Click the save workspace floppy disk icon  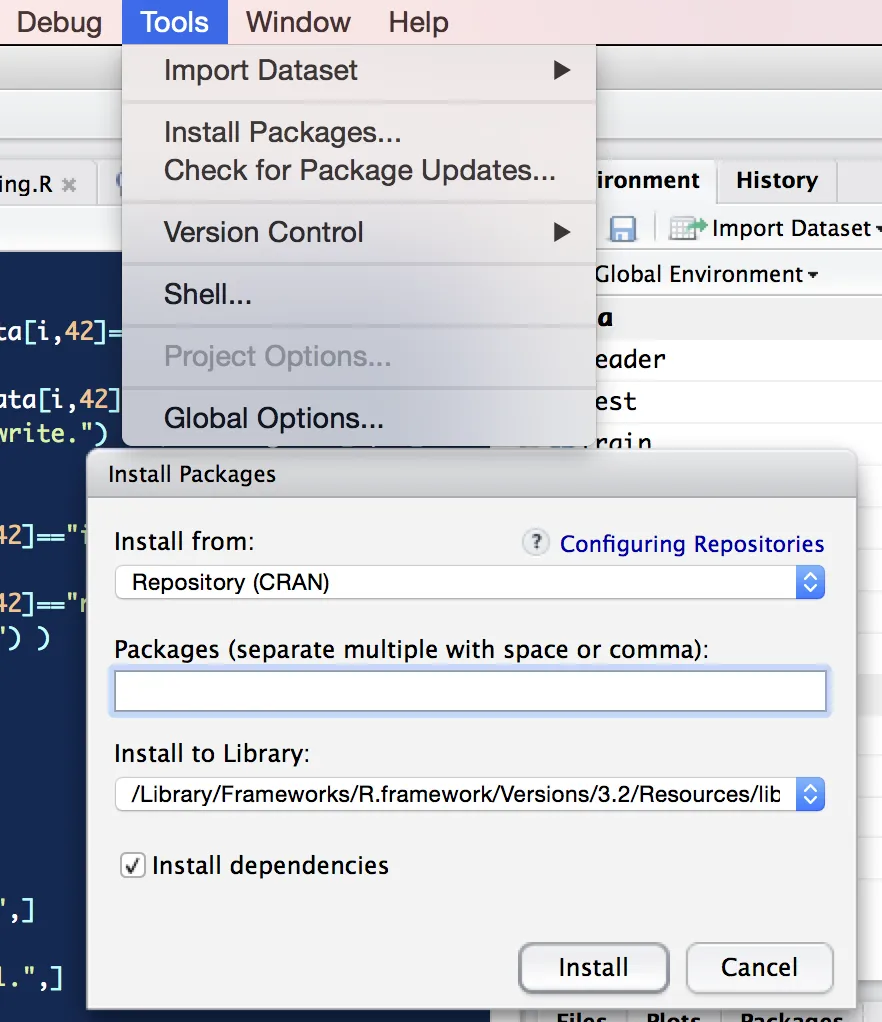(622, 229)
